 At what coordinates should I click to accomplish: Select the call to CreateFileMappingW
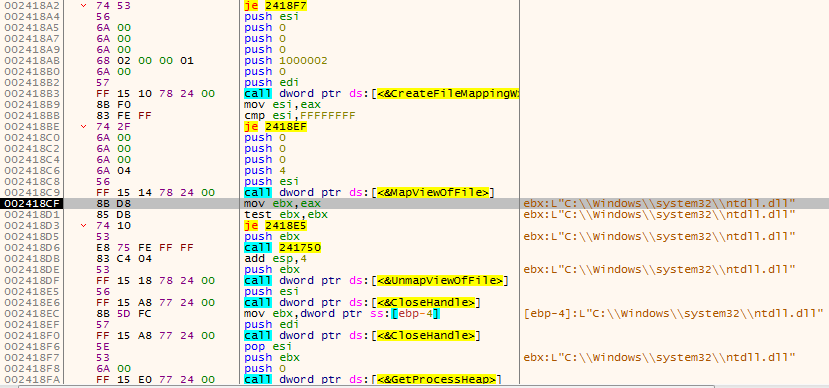[x=381, y=94]
